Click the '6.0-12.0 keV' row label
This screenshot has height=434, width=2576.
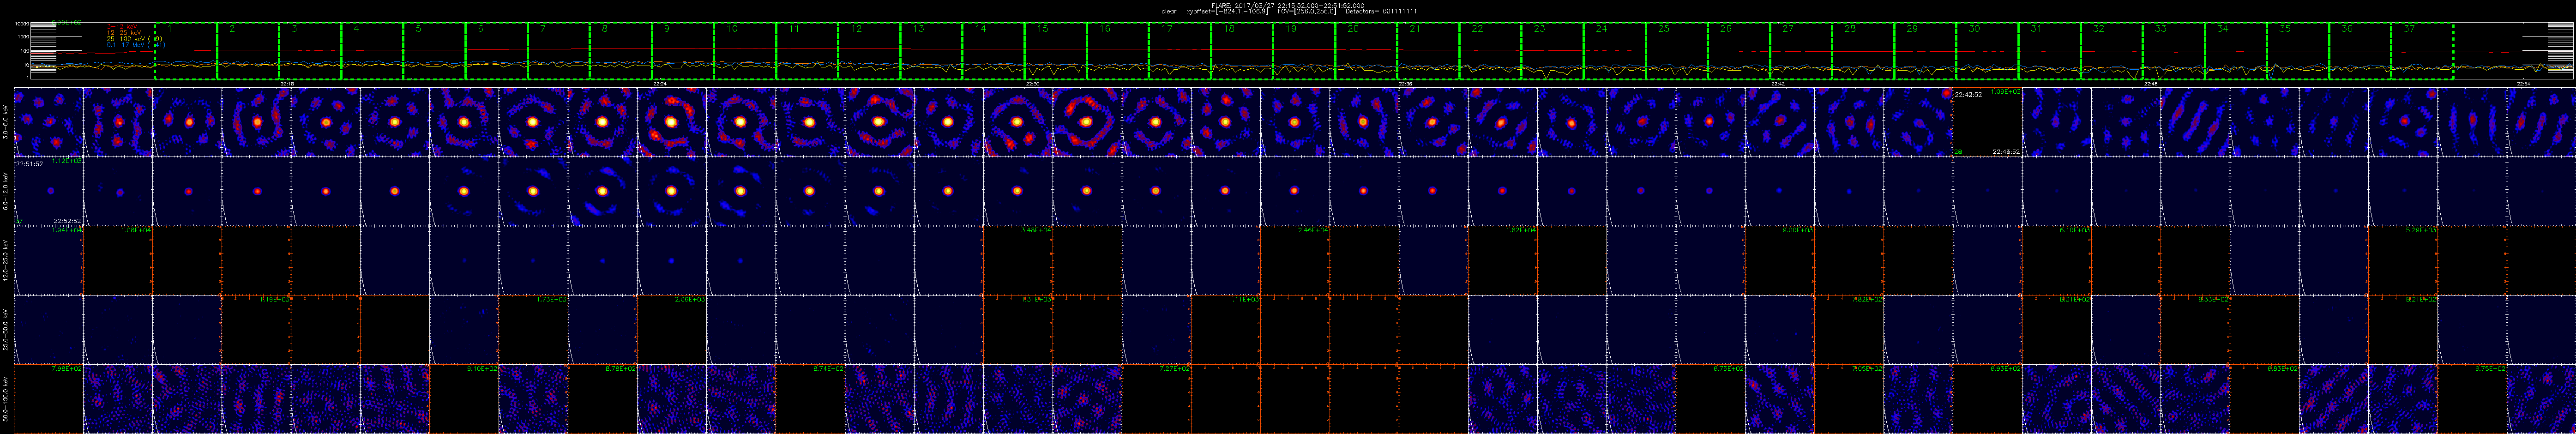pos(6,191)
